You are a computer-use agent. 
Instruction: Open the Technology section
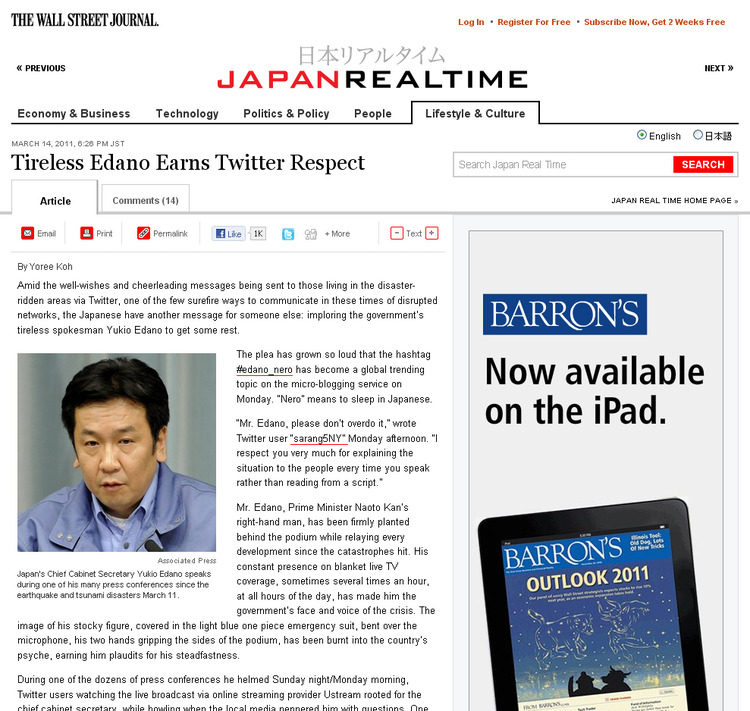pos(187,113)
